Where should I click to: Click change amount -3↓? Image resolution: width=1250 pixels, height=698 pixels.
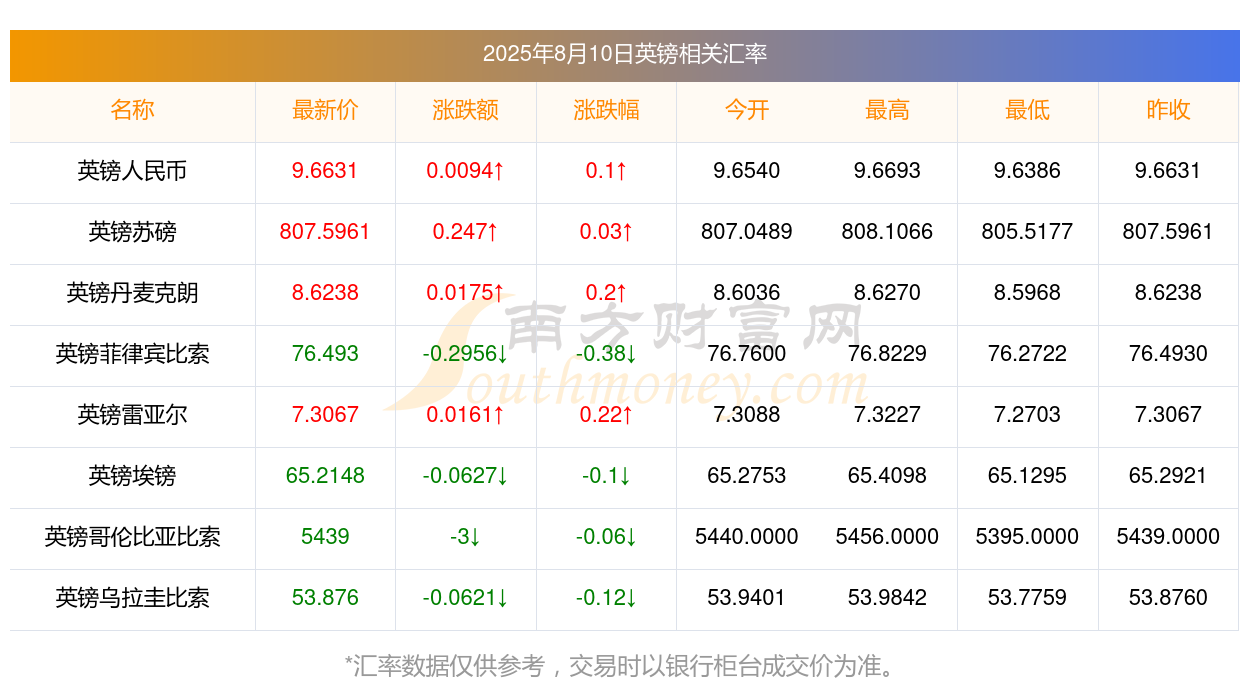click(466, 537)
